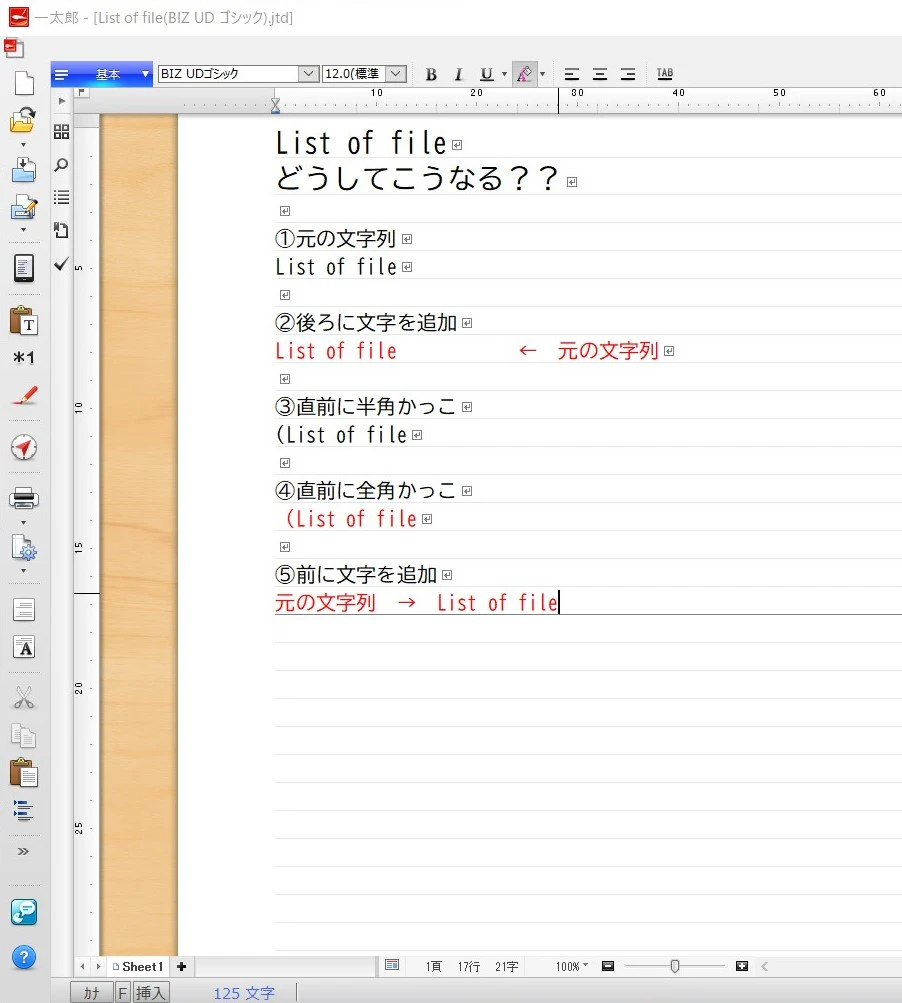This screenshot has height=1003, width=902.
Task: Click the save-as icon with pencil
Action: 24,207
